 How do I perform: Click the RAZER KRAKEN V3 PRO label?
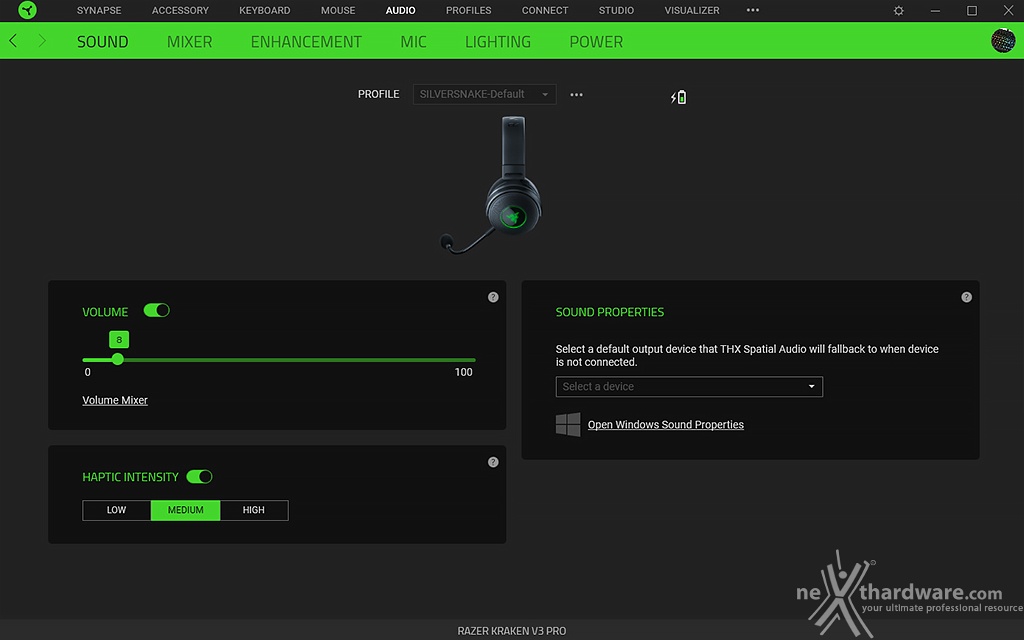(512, 631)
